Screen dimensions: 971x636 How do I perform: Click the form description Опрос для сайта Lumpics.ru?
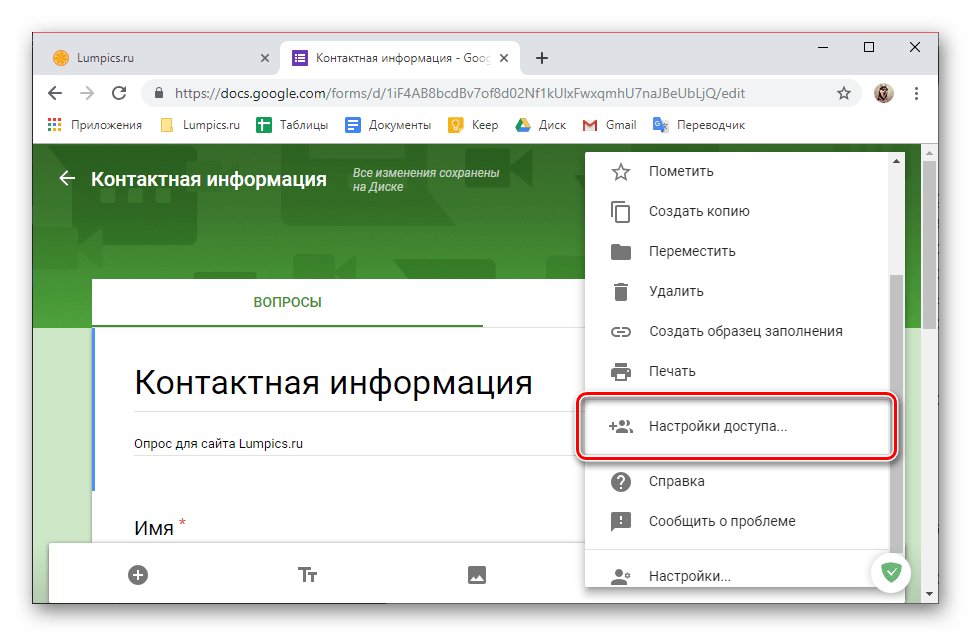(x=219, y=443)
